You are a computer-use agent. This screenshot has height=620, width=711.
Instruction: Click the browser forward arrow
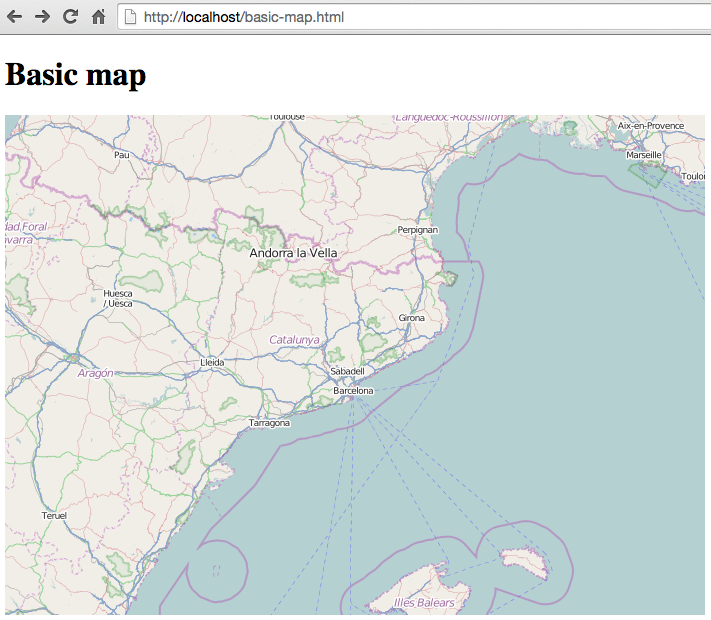pos(42,17)
